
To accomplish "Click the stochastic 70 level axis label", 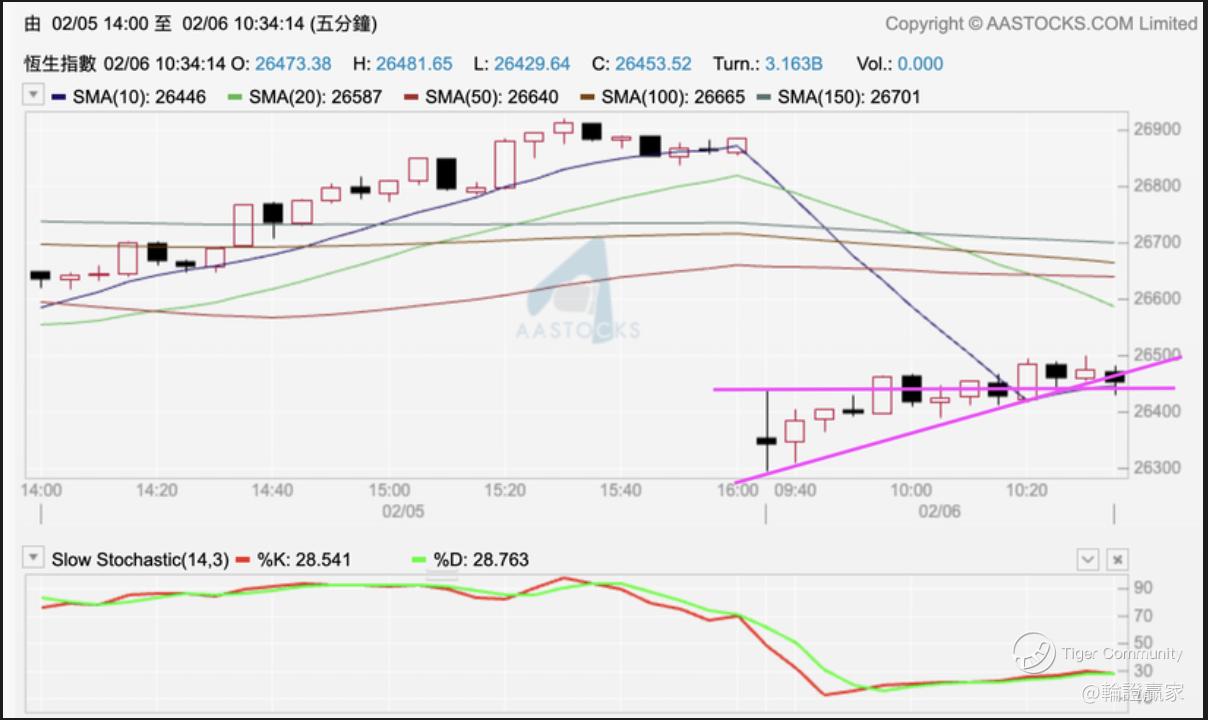I will click(x=1142, y=616).
